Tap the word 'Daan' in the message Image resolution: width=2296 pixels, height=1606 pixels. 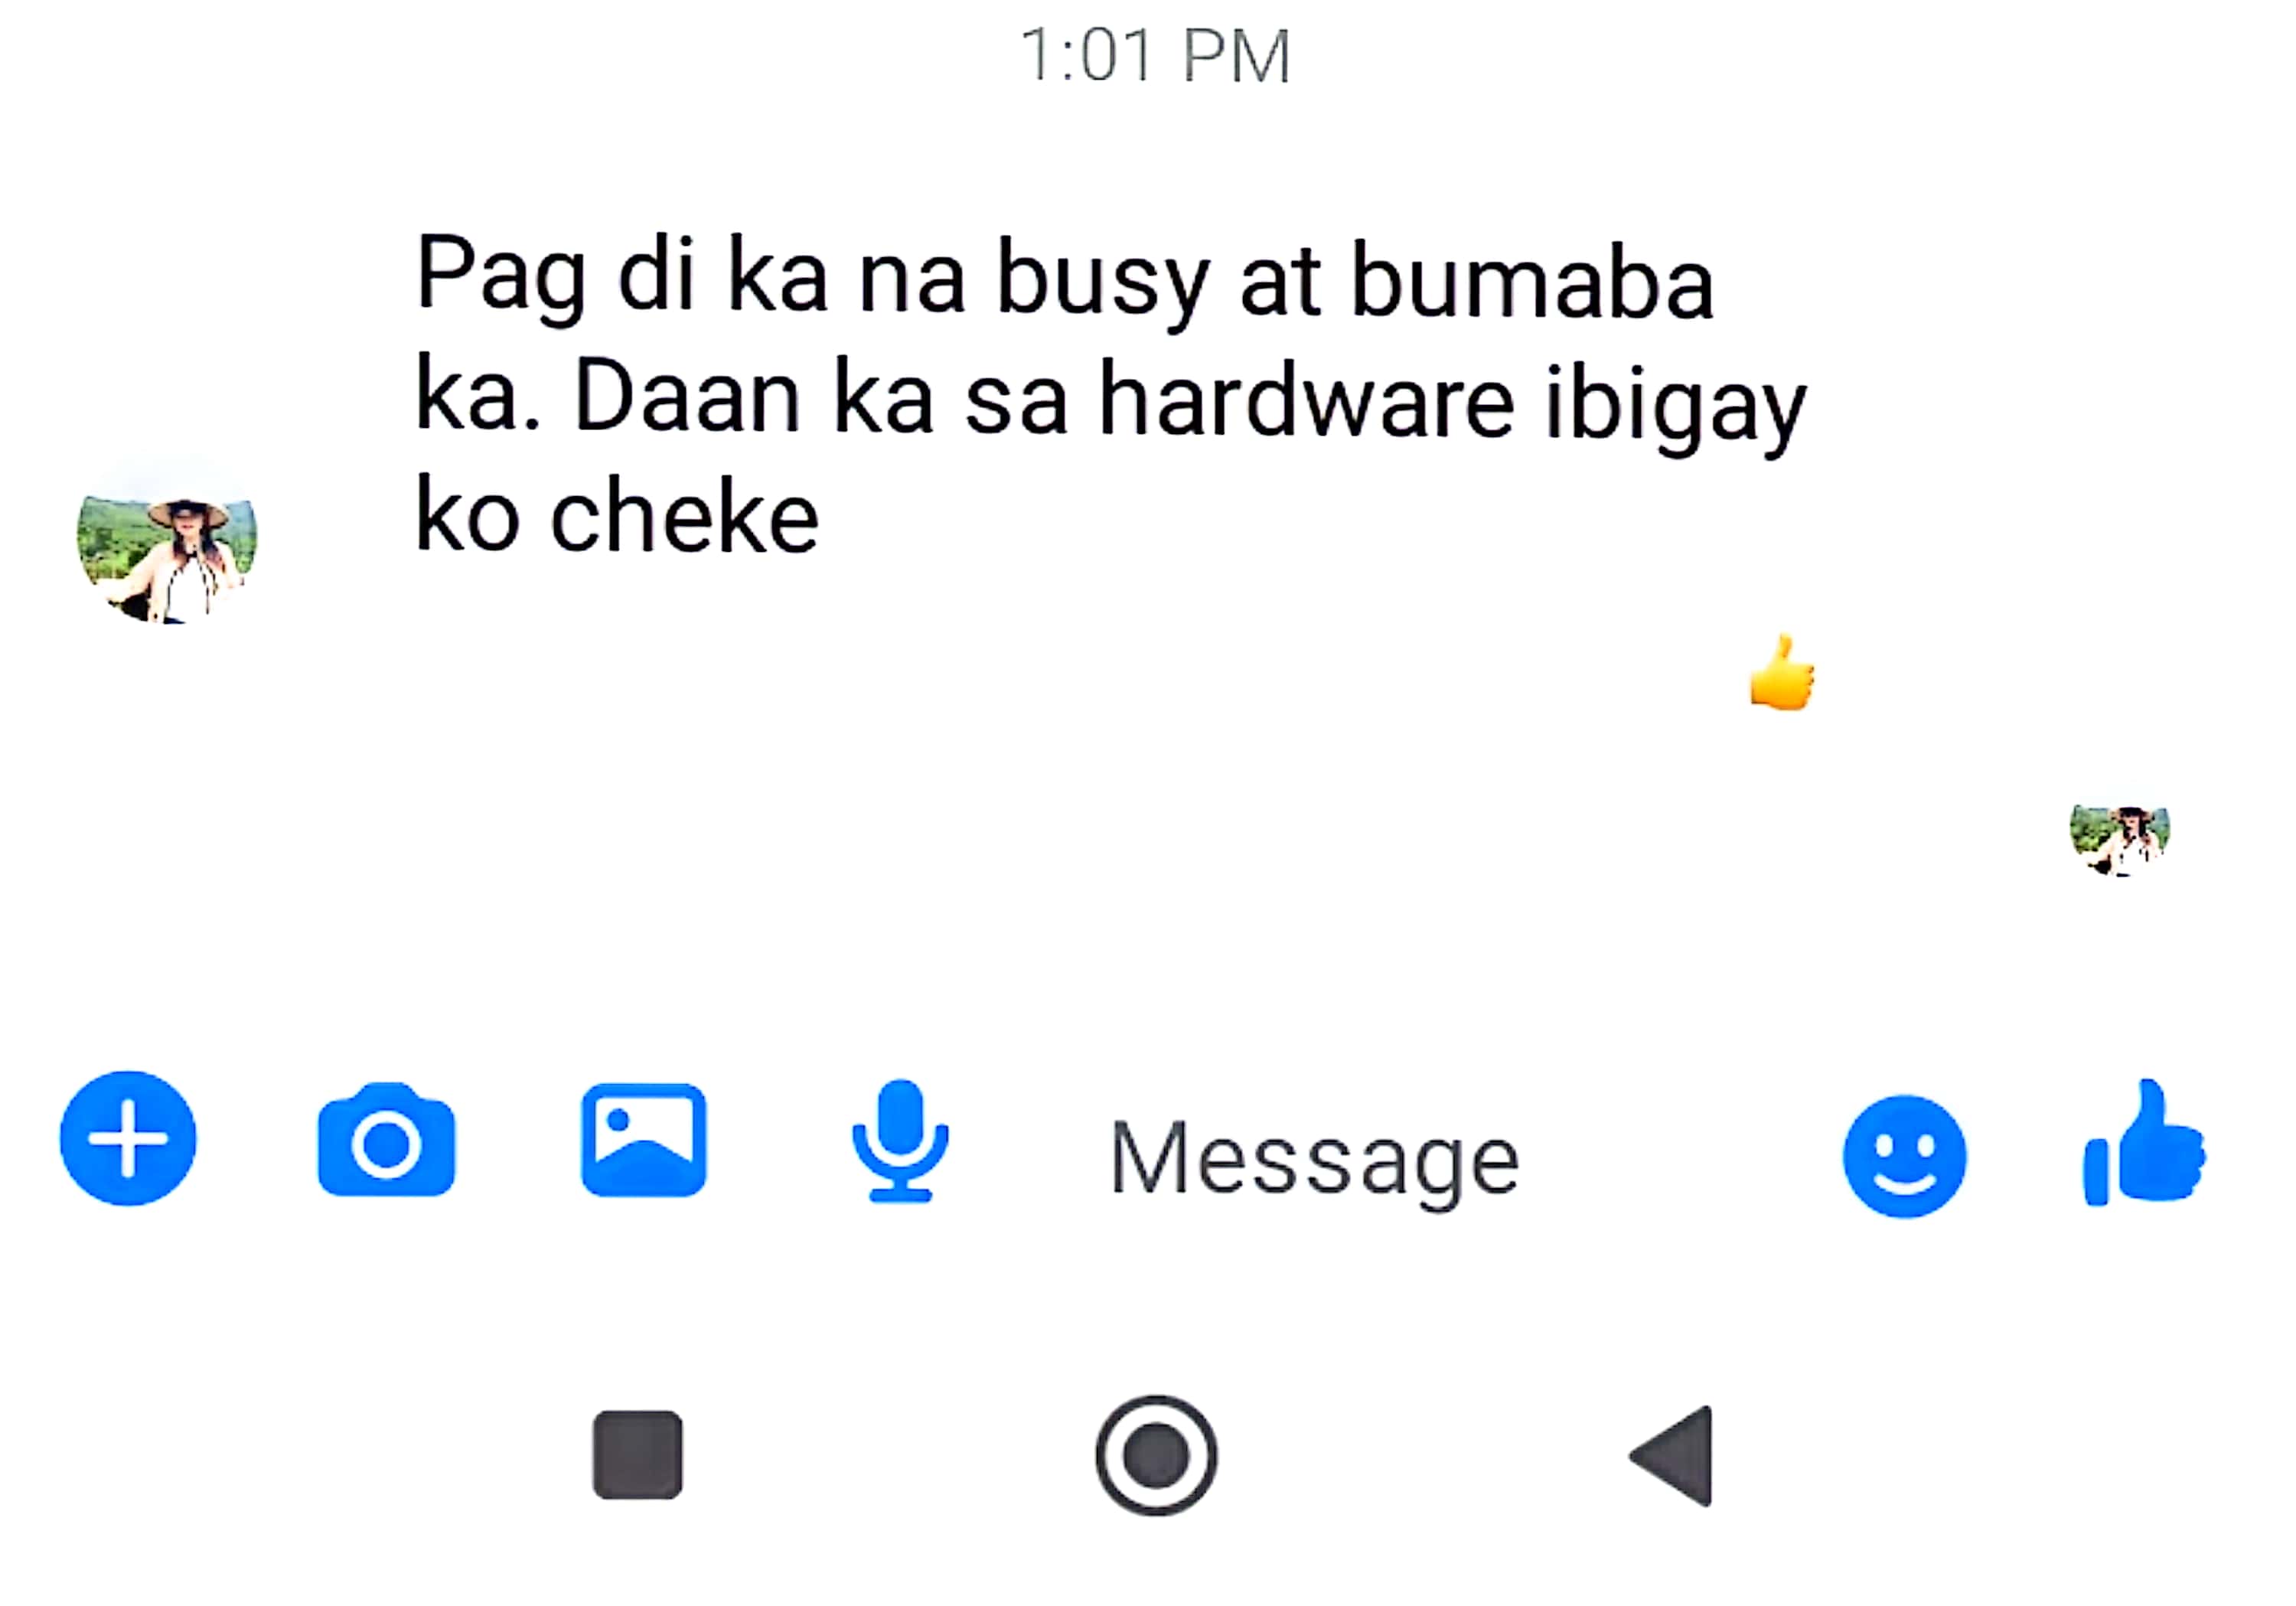coord(687,397)
